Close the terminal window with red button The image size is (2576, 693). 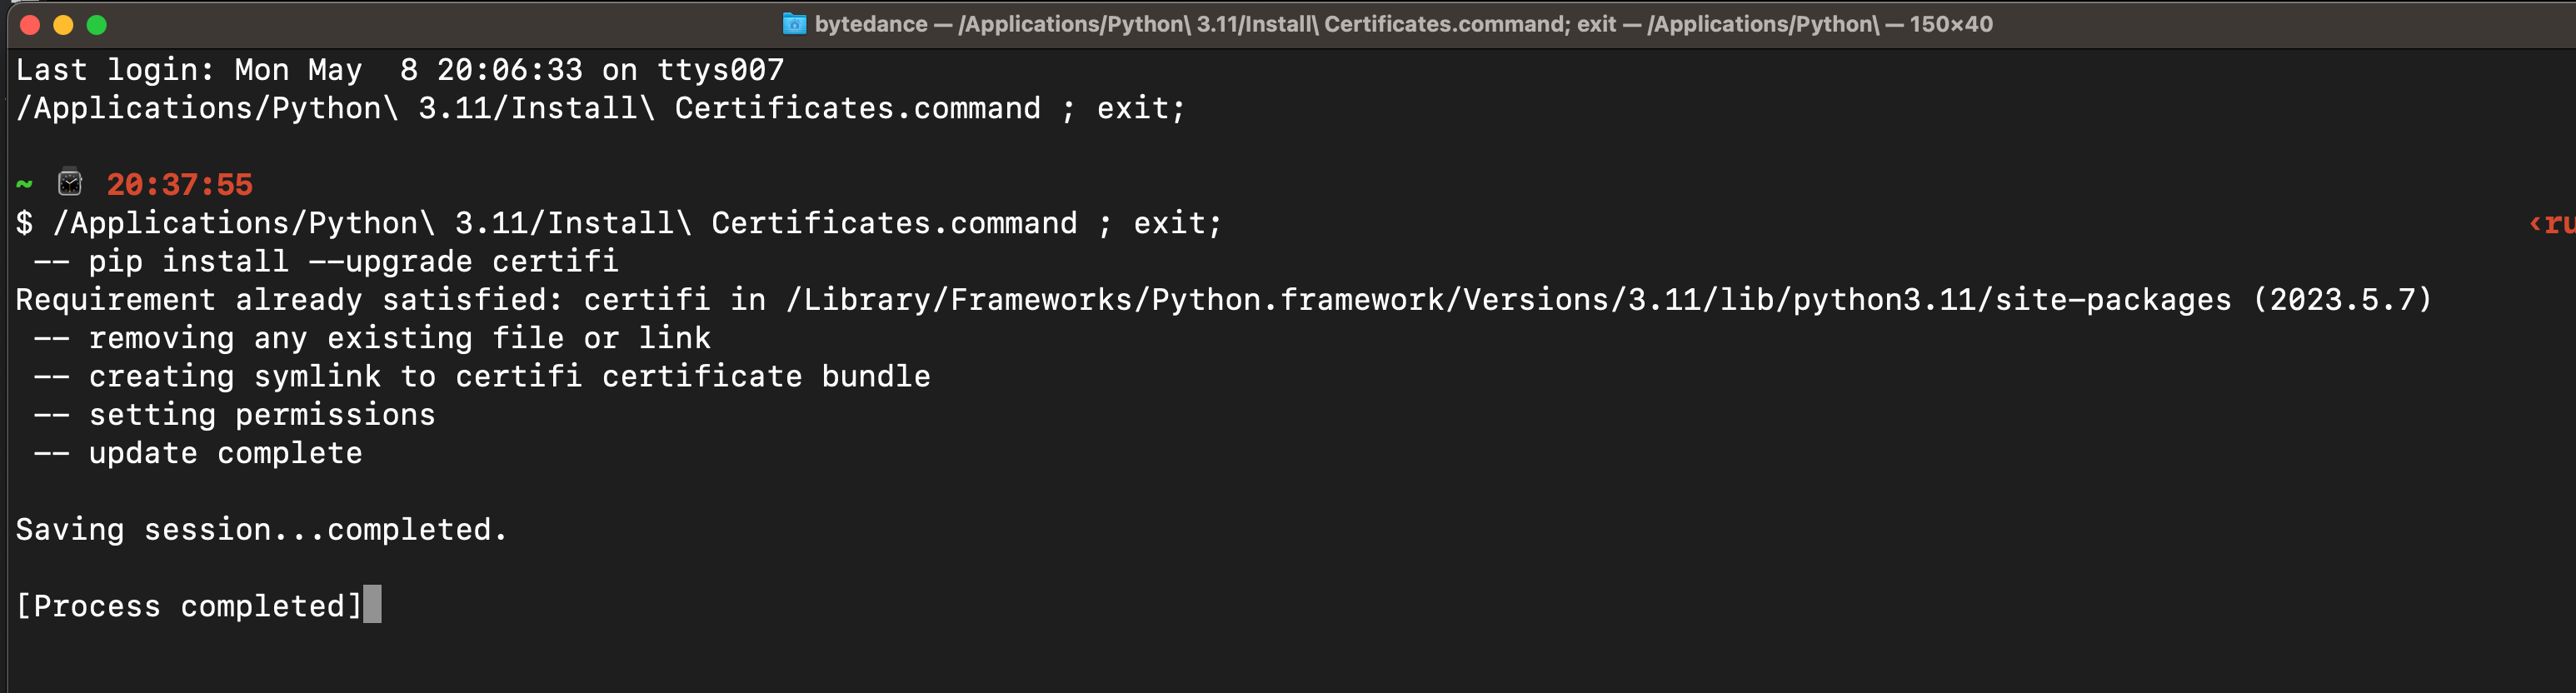click(x=30, y=25)
